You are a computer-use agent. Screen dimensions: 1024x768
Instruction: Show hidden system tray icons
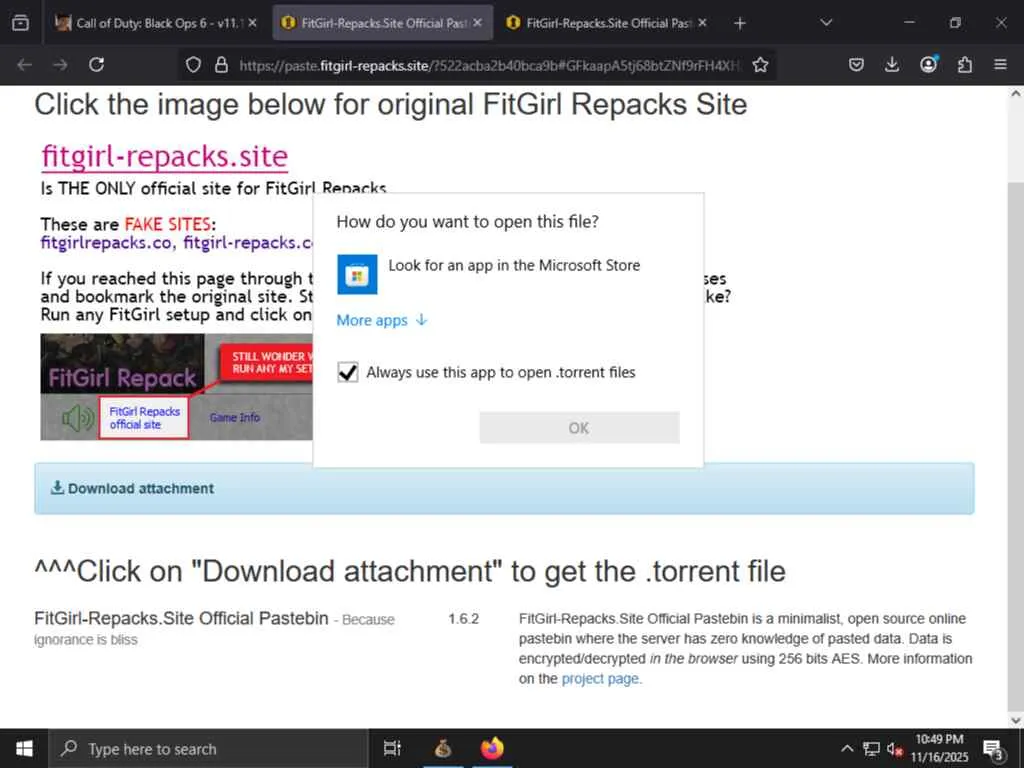coord(846,748)
